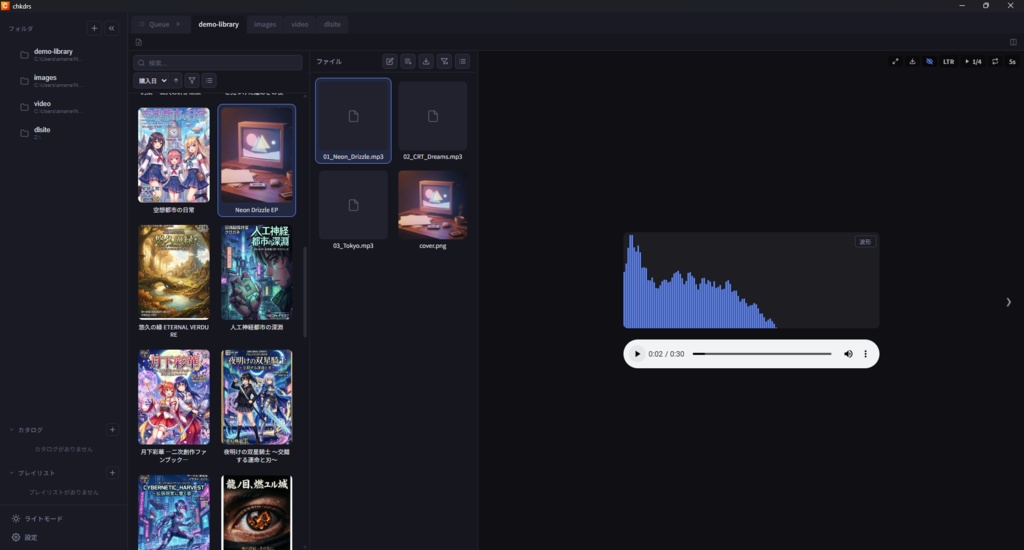Switch to the images tab

pyautogui.click(x=264, y=24)
